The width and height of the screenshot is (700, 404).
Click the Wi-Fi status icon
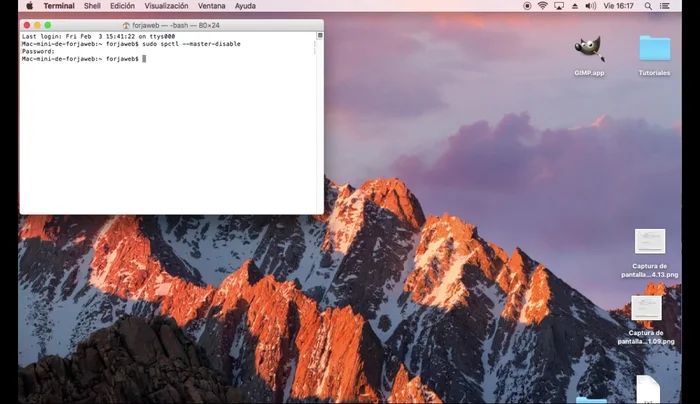[543, 6]
